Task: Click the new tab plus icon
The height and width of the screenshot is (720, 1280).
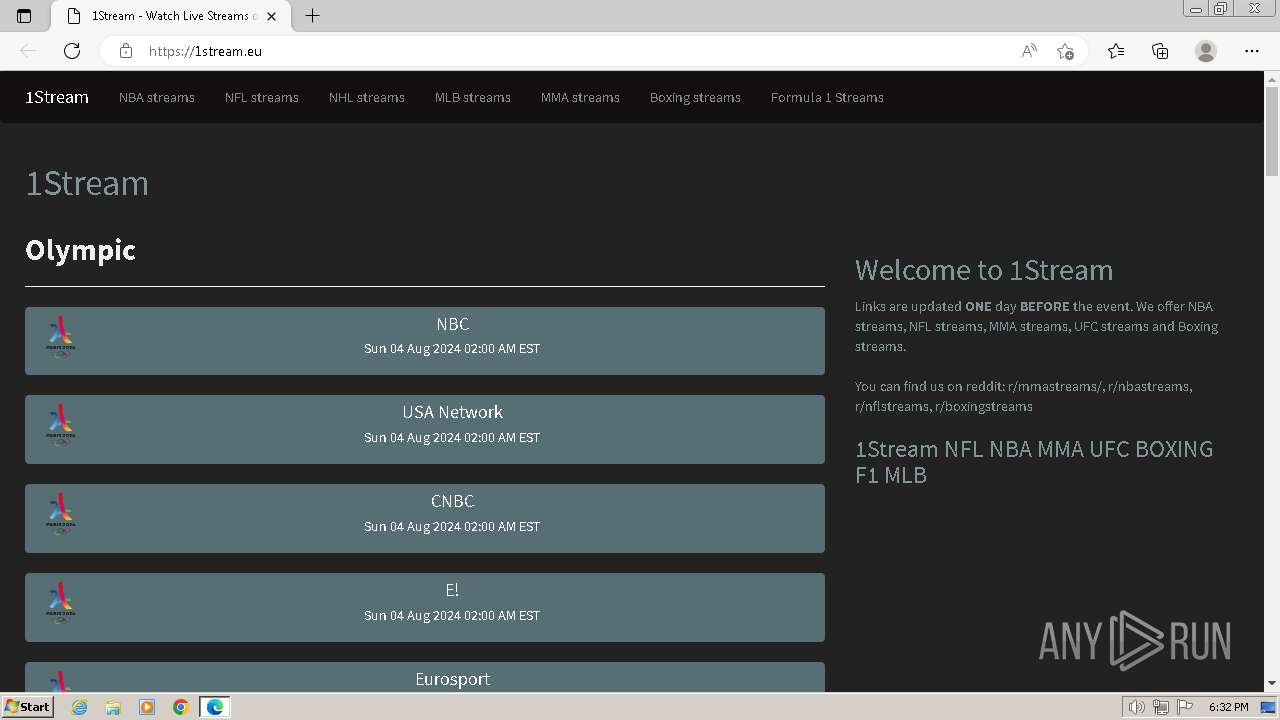Action: (x=312, y=16)
